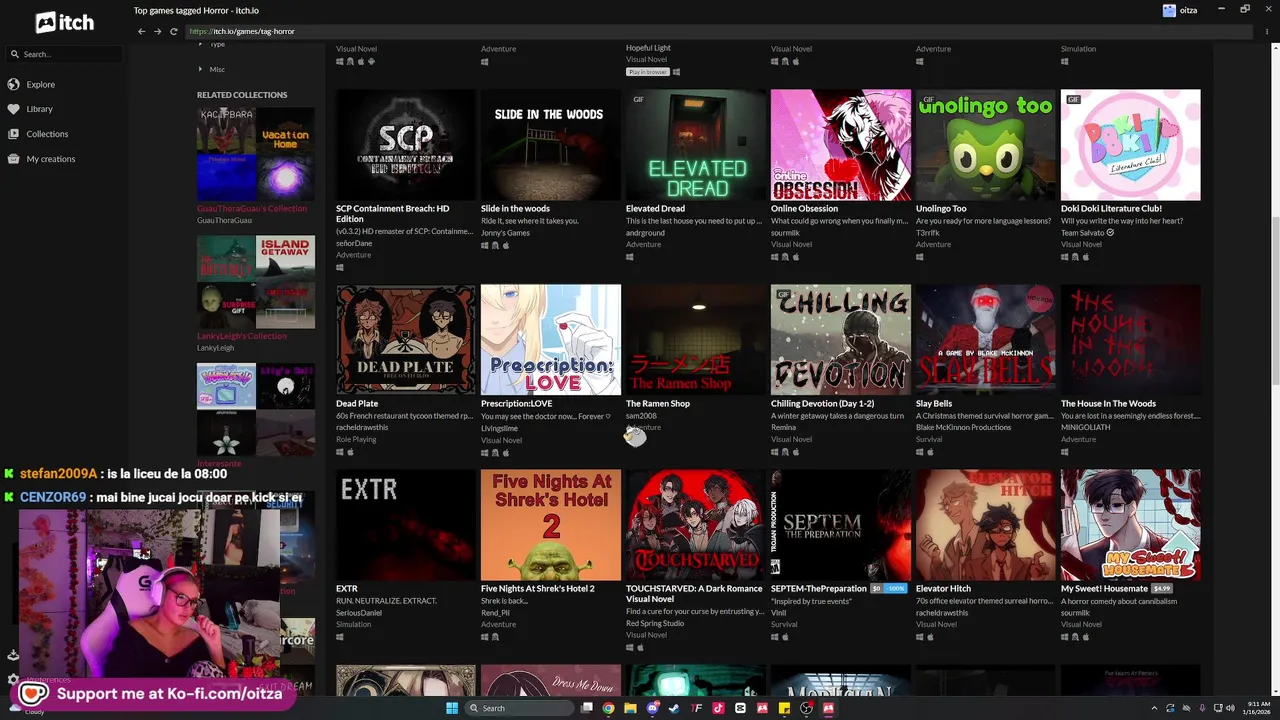1280x720 pixels.
Task: Click Windows platform icon under Unolingo Too
Action: point(920,256)
